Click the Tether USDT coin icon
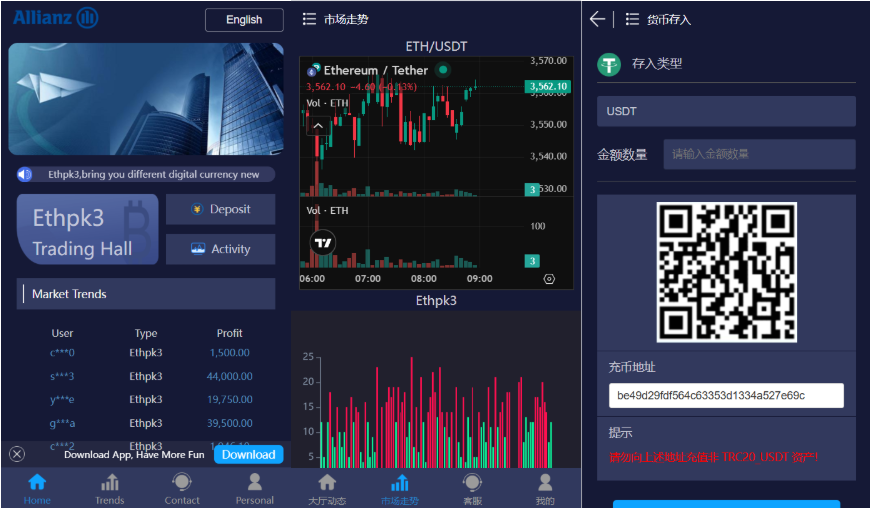 click(609, 64)
